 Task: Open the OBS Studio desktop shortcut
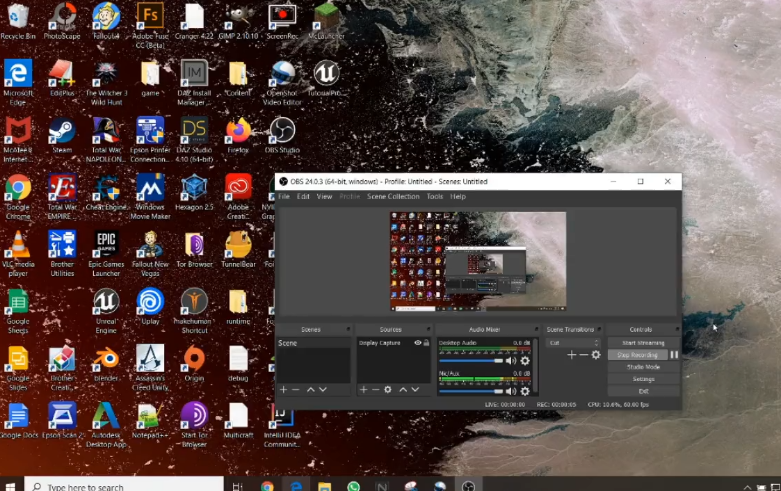(282, 135)
